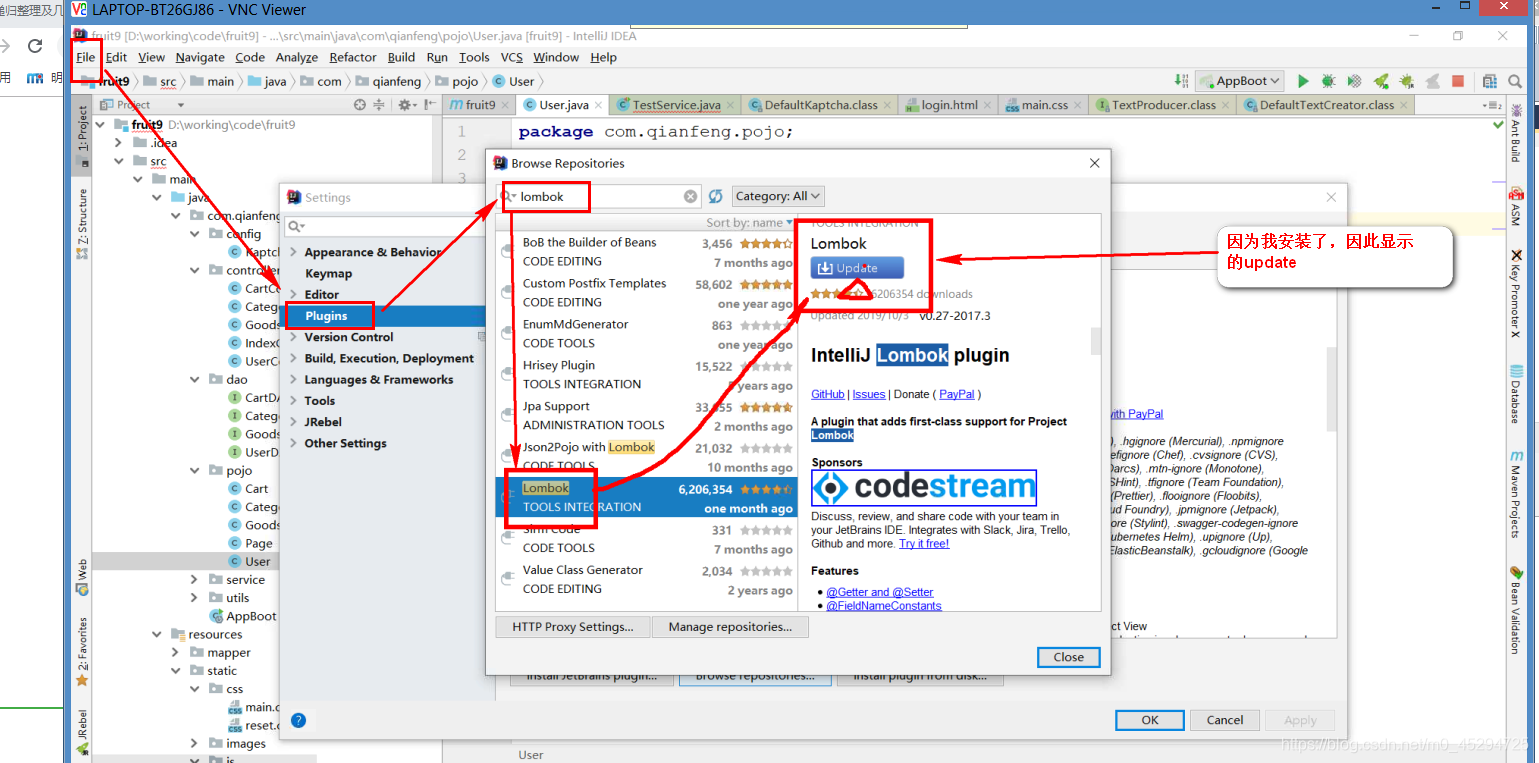Open Key Promoter X side panel

1516,294
